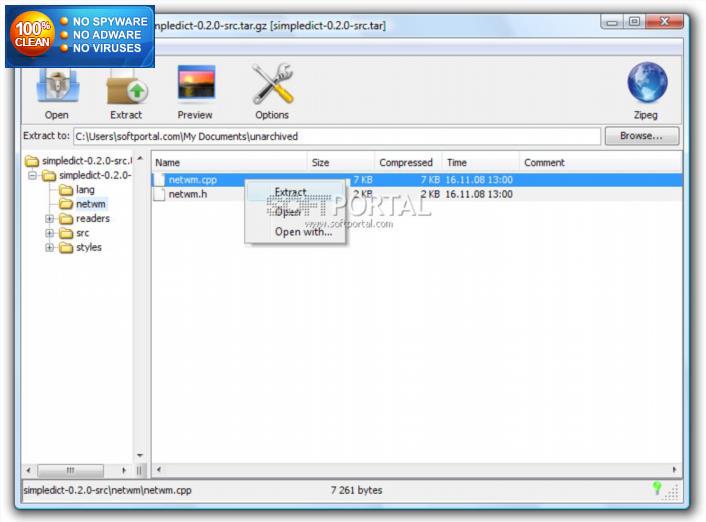This screenshot has height=522, width=706.
Task: Click the file list scroll right arrow
Action: tap(674, 469)
